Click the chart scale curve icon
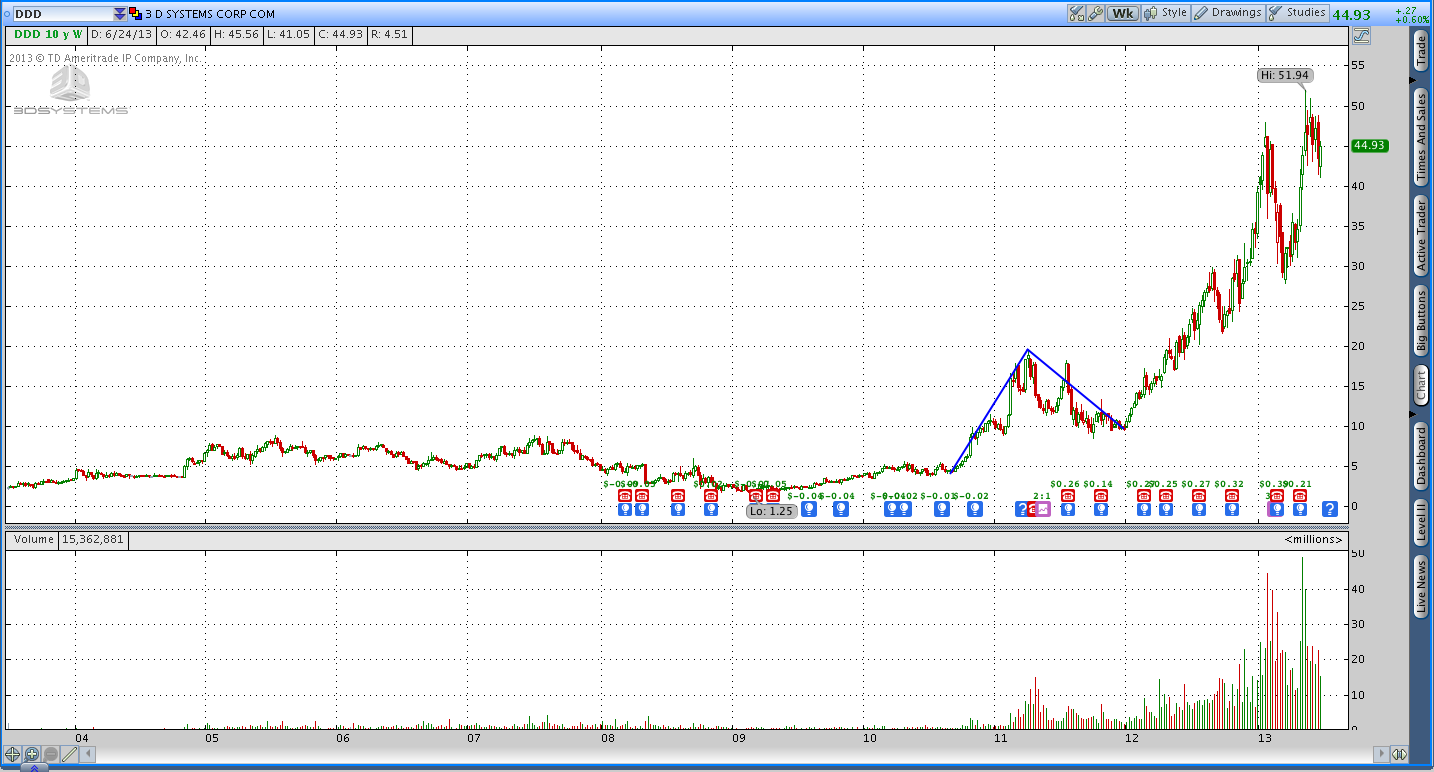This screenshot has height=772, width=1434. point(1360,36)
